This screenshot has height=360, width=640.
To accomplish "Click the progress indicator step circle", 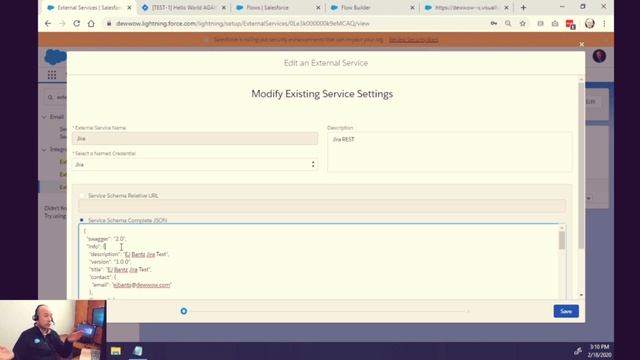I will [x=184, y=311].
